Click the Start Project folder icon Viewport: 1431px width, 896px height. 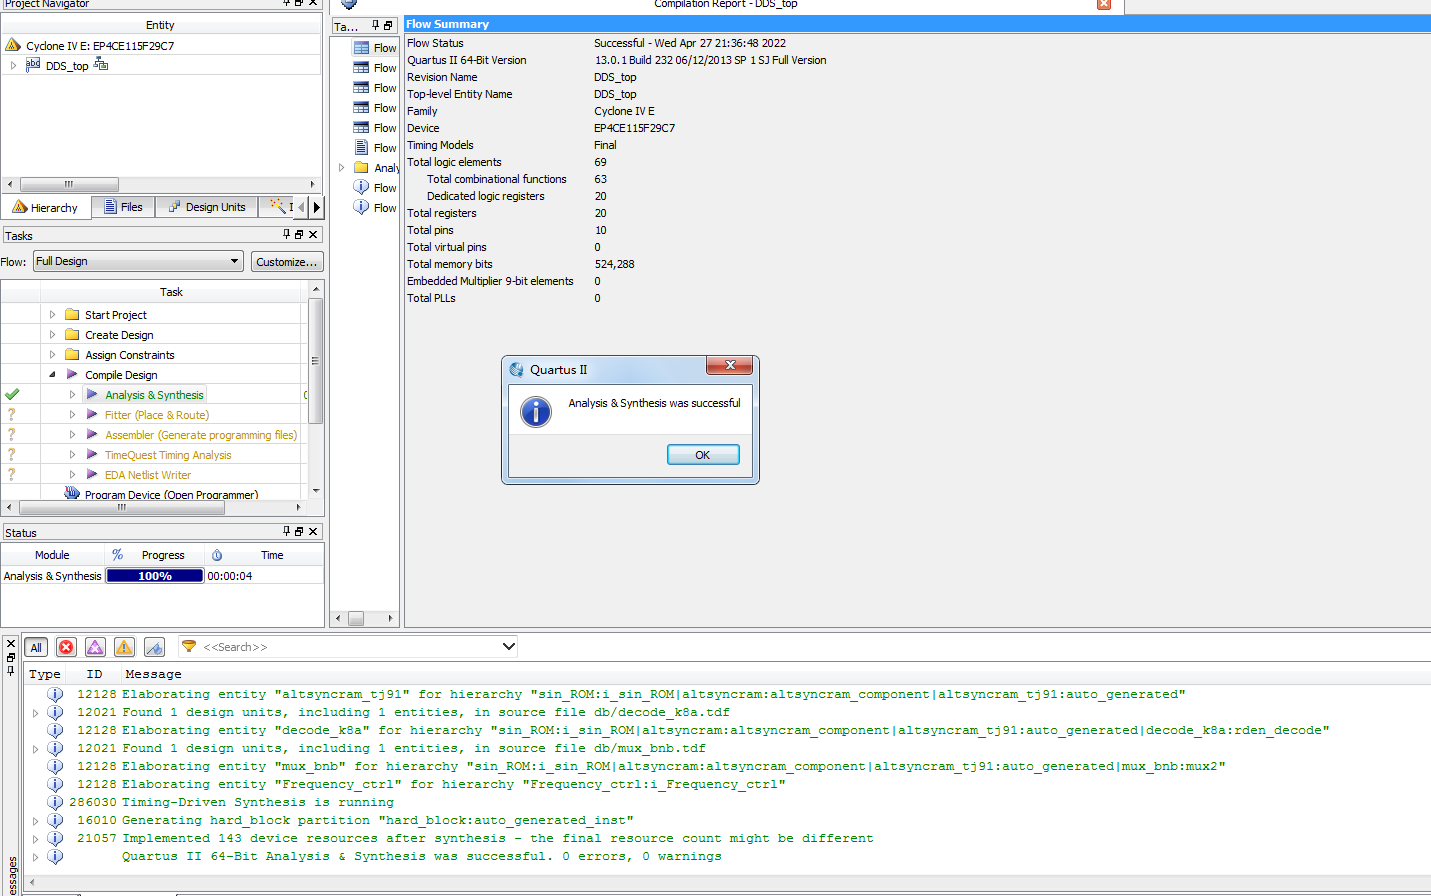(x=72, y=314)
